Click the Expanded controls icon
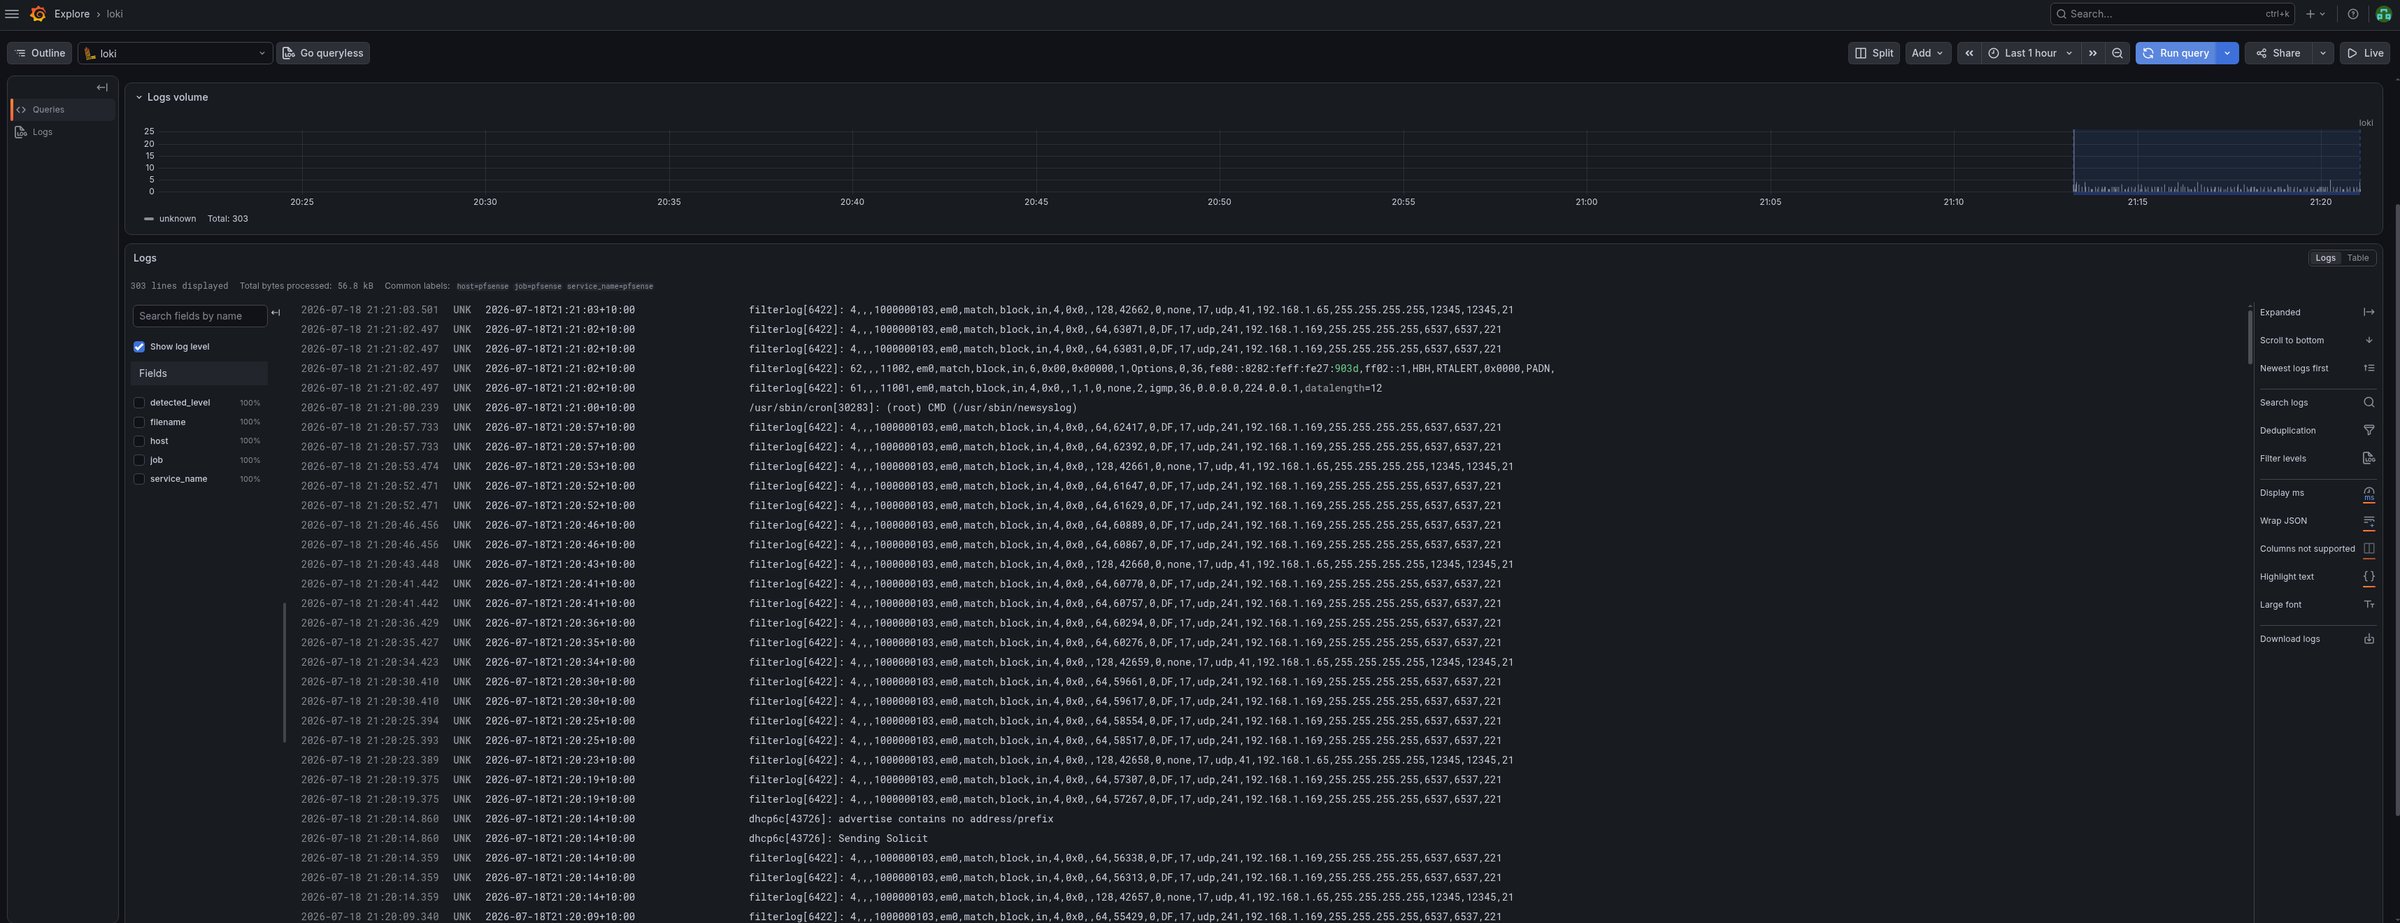This screenshot has width=2400, height=923. click(2368, 312)
